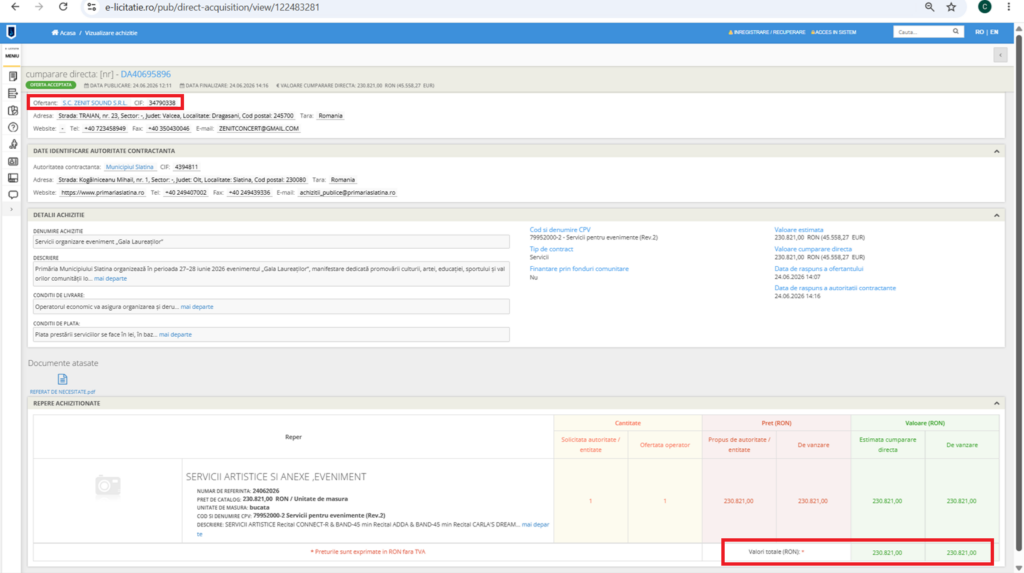Collapse panel with top-right arrow button

click(1000, 56)
